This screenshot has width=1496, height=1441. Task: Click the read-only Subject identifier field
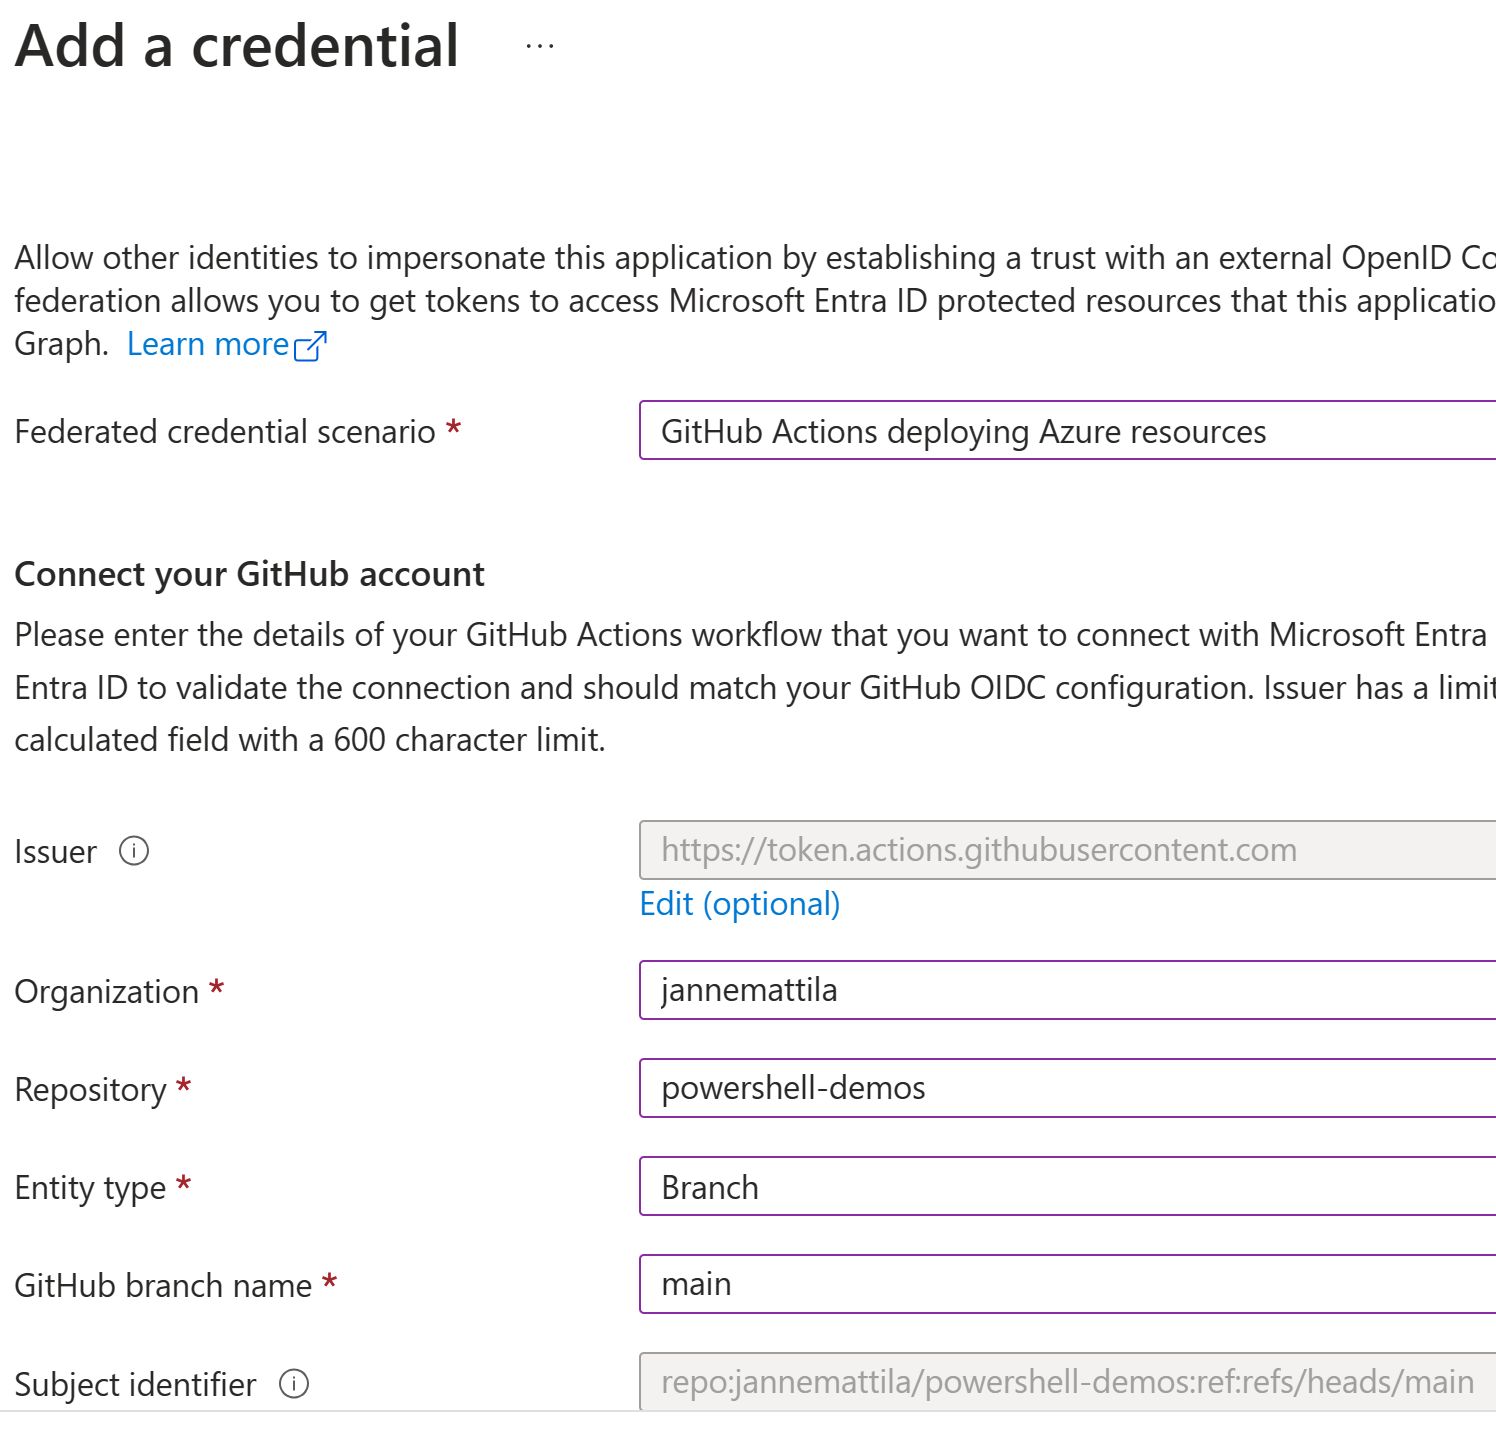point(1068,1382)
